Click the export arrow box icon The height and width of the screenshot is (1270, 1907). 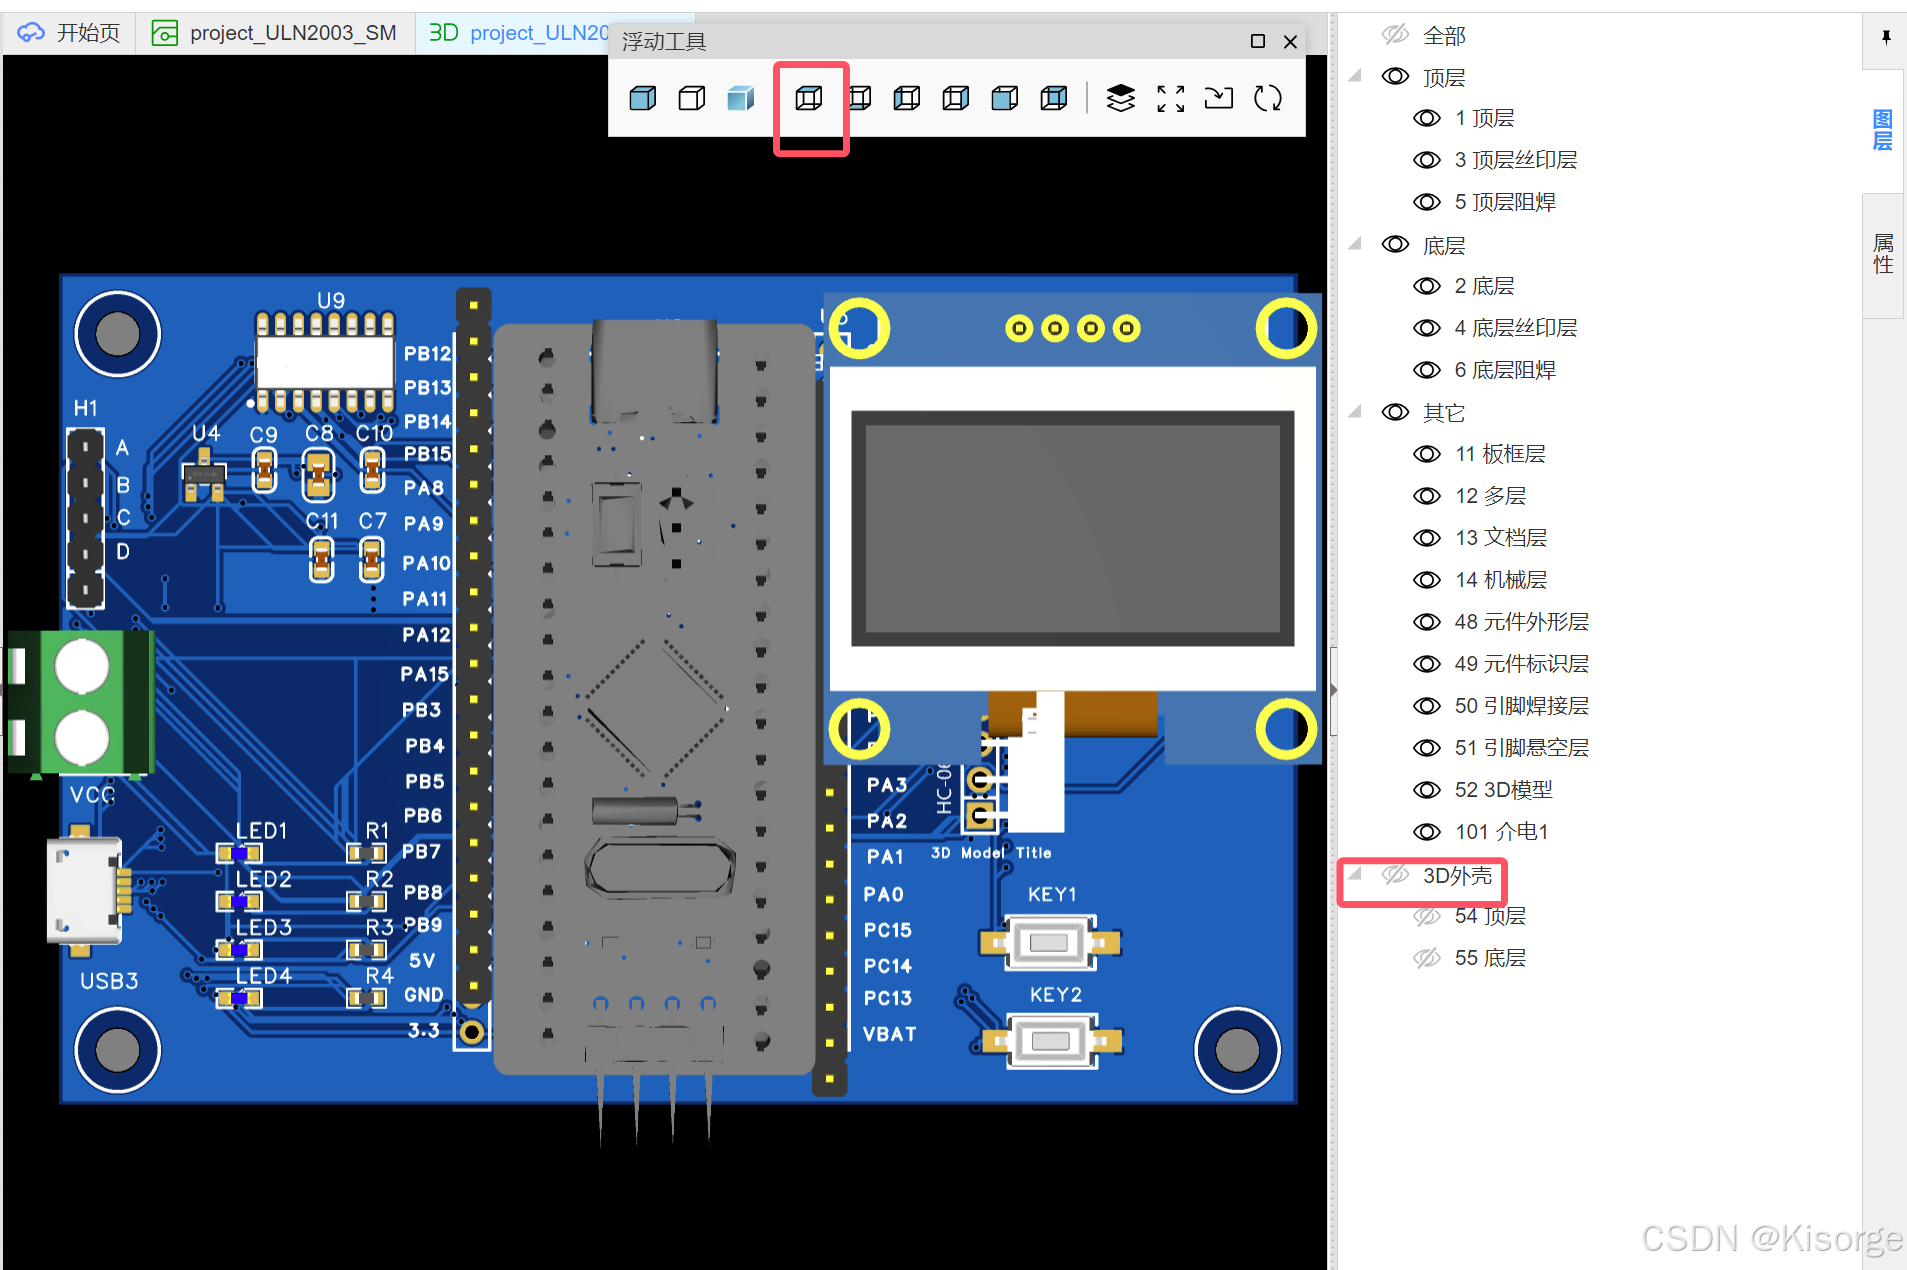pos(1219,98)
